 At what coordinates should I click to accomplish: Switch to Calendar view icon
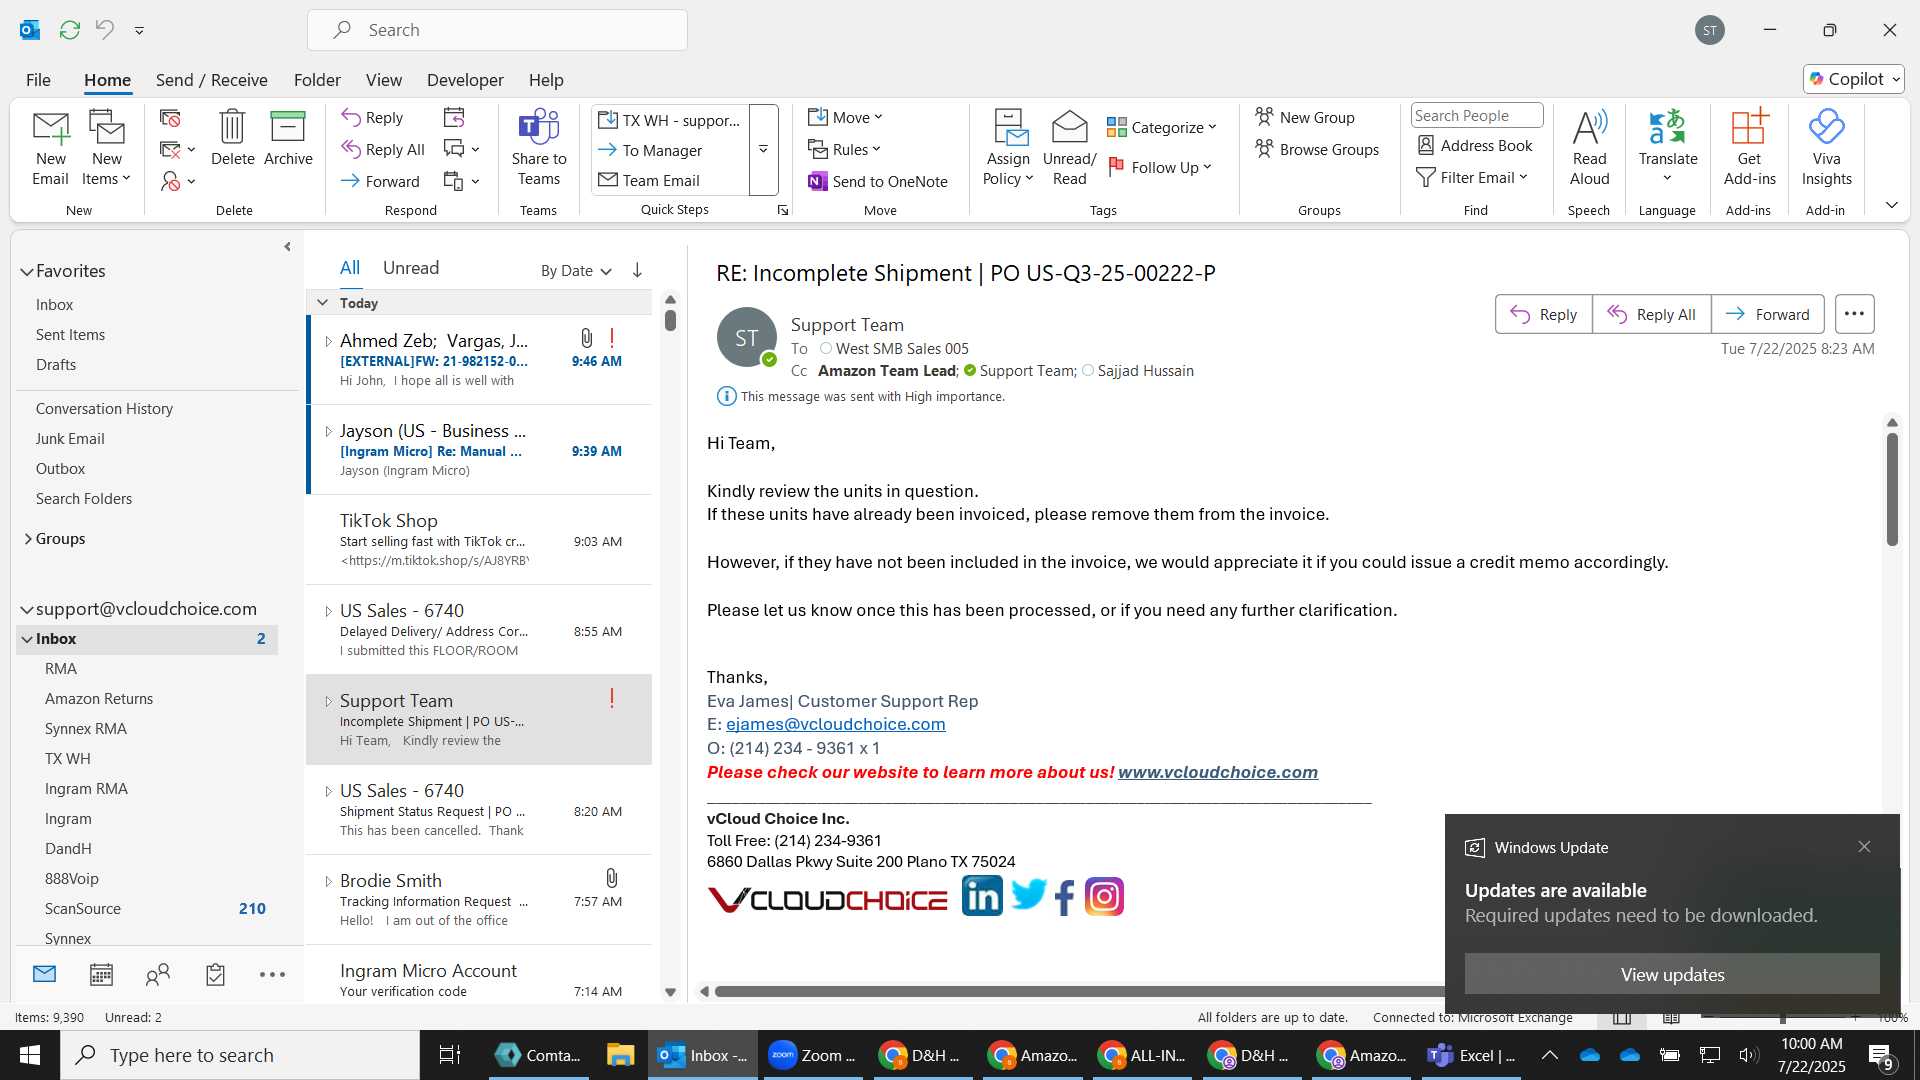coord(101,974)
